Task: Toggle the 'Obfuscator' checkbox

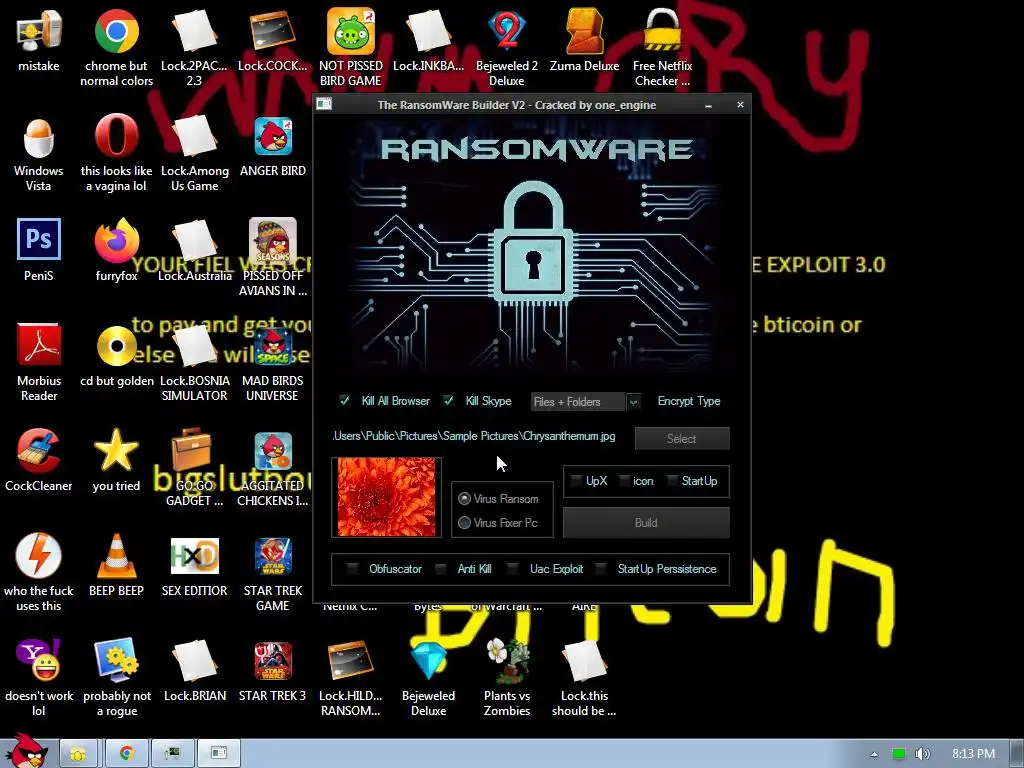Action: point(352,569)
